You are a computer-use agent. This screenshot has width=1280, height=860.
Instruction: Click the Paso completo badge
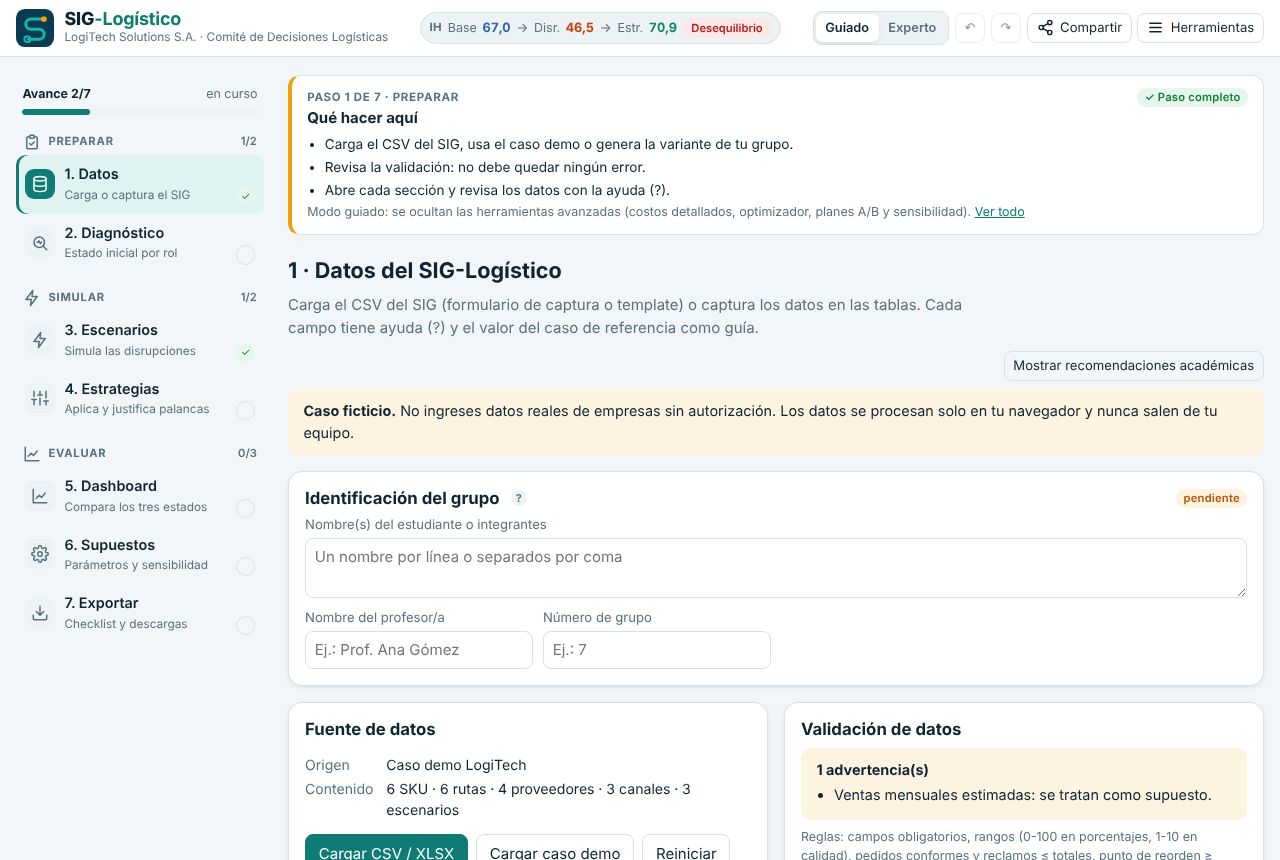[x=1192, y=97]
